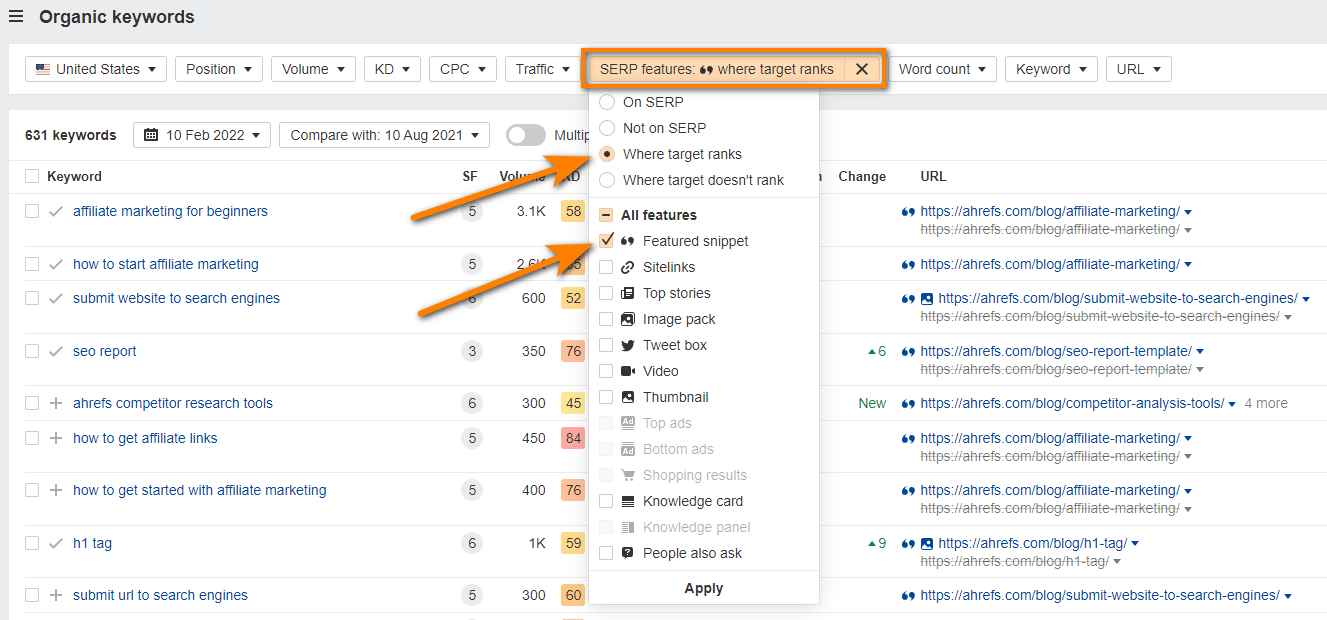Click the checkmark icon beside 'submit website to search engines'

click(55, 298)
